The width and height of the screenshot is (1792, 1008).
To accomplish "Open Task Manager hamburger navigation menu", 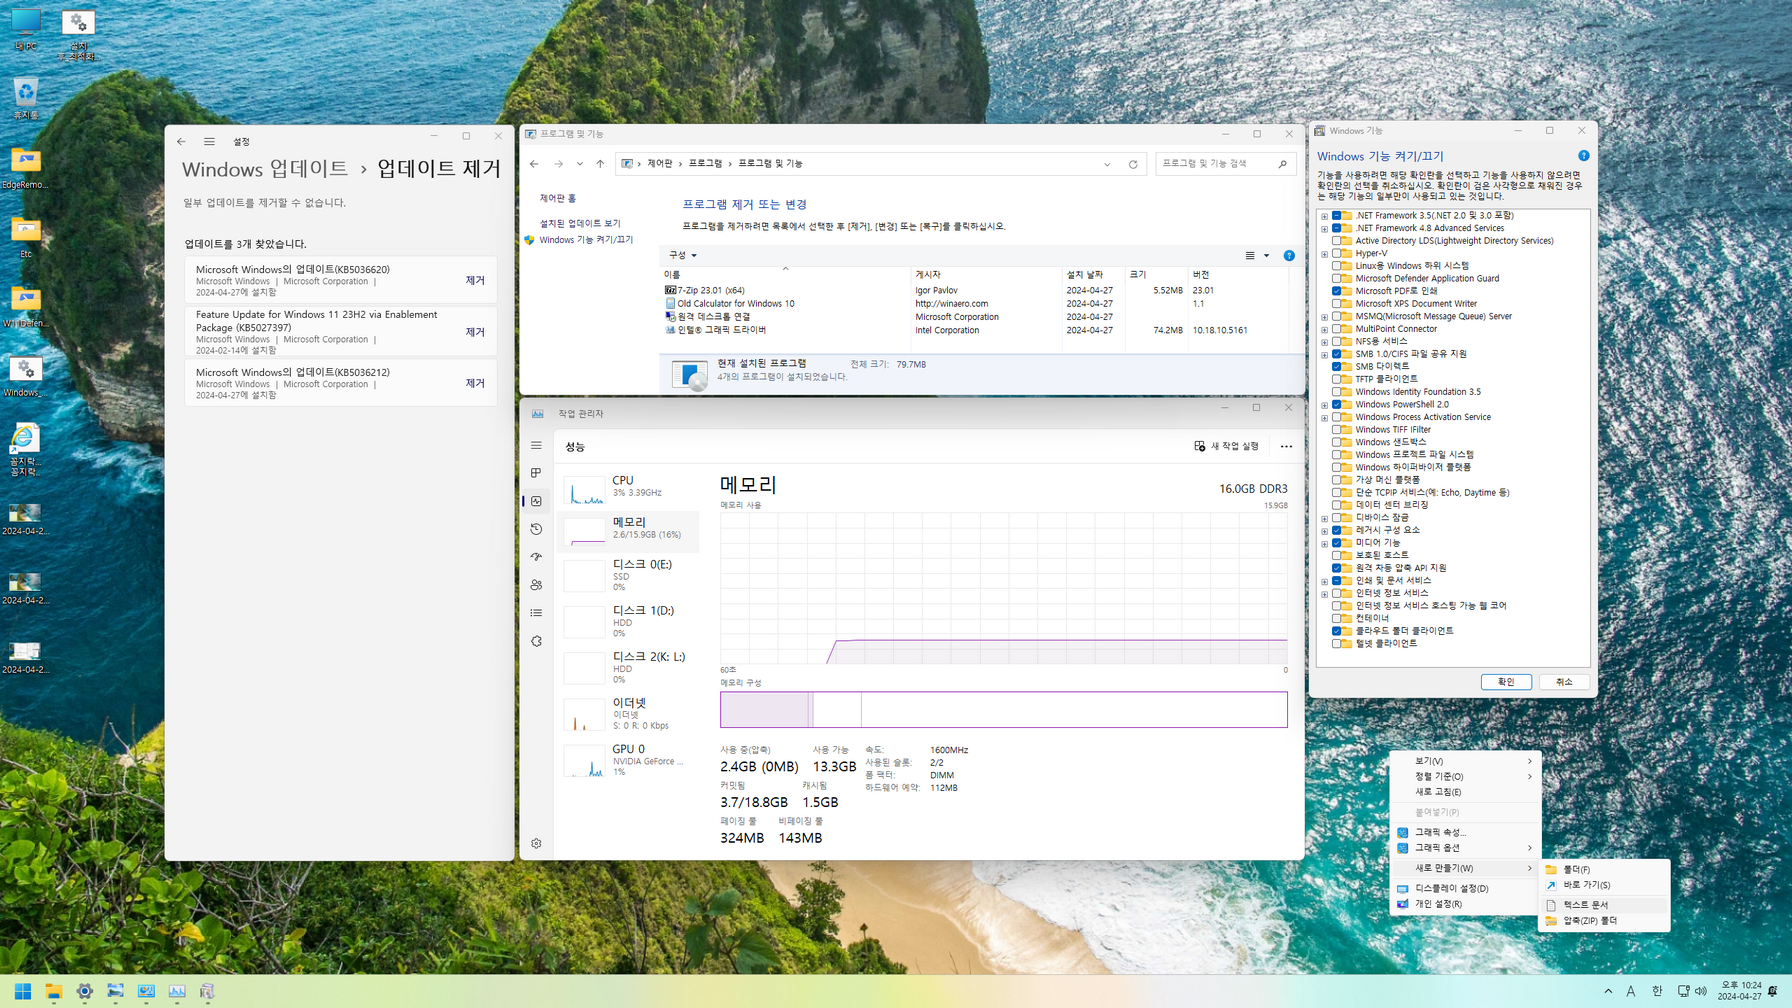I will (x=536, y=445).
